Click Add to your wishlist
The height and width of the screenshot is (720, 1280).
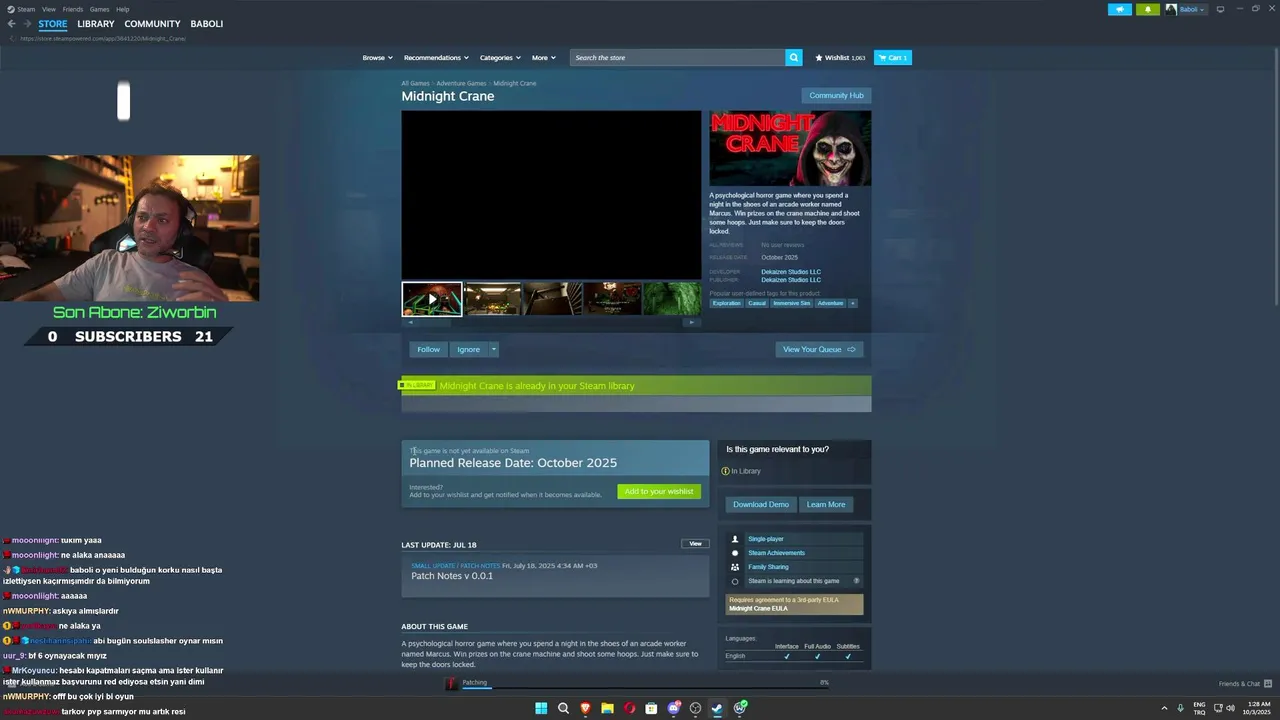[x=659, y=491]
